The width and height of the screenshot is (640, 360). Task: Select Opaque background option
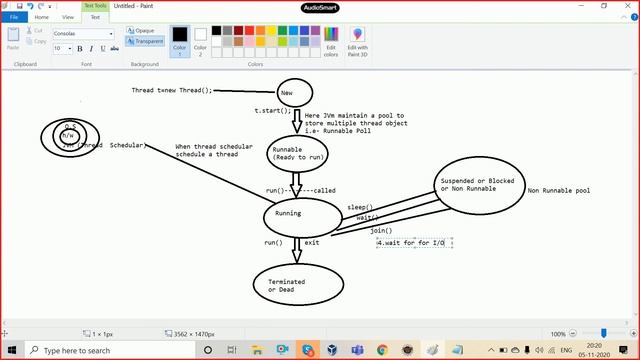pos(140,31)
